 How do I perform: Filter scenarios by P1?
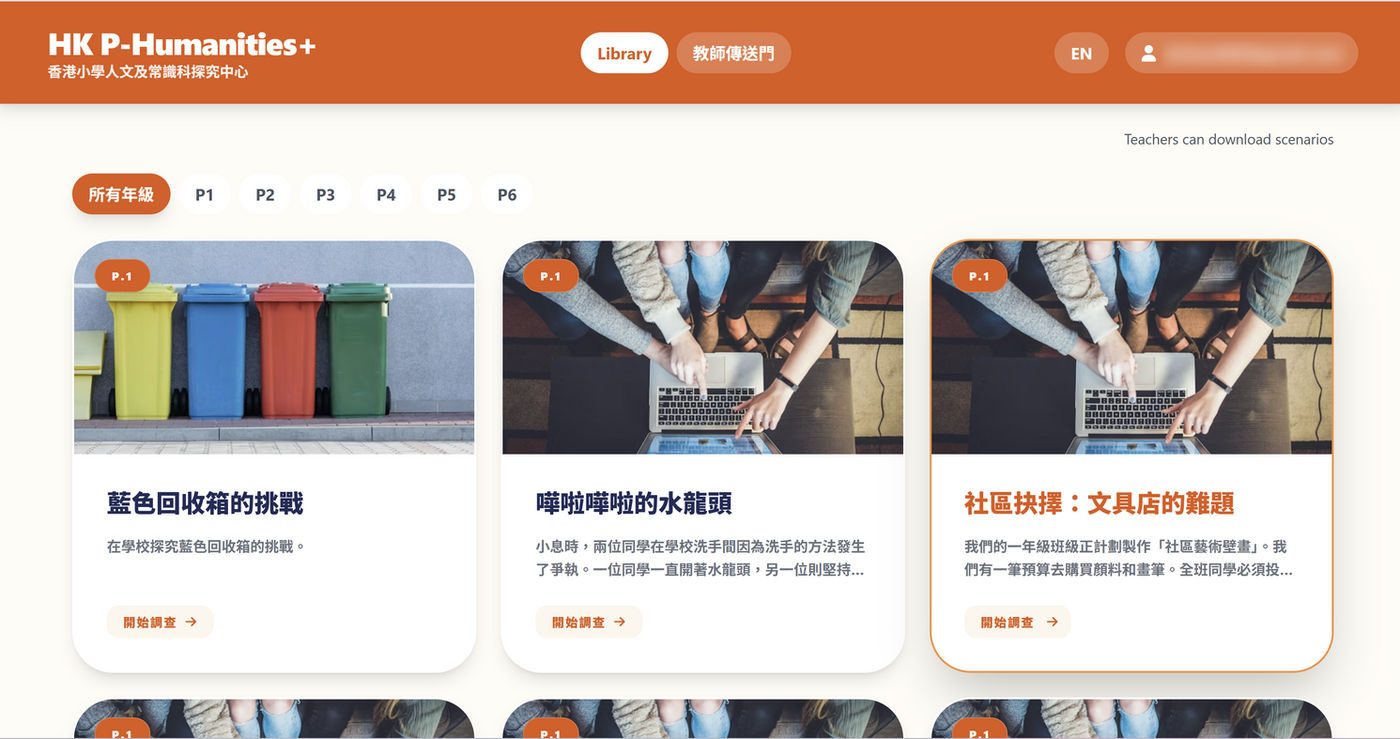[x=205, y=194]
